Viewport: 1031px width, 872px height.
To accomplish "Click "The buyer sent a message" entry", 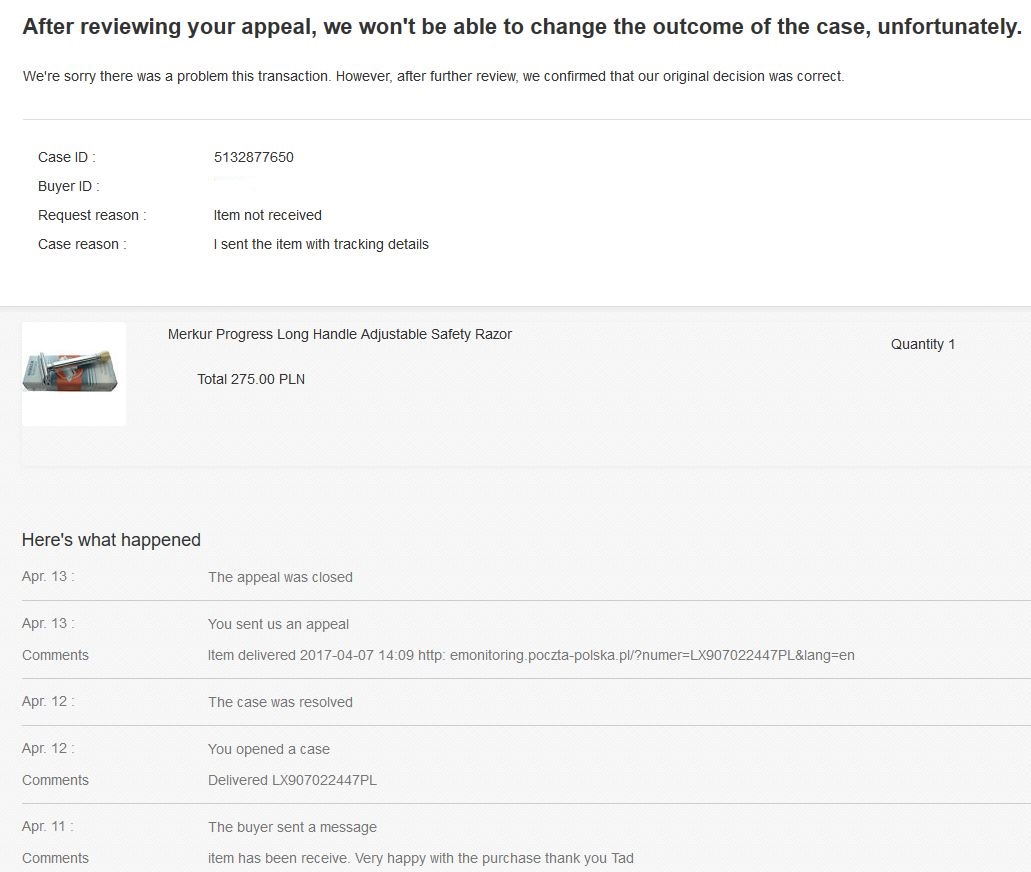I will coord(293,827).
